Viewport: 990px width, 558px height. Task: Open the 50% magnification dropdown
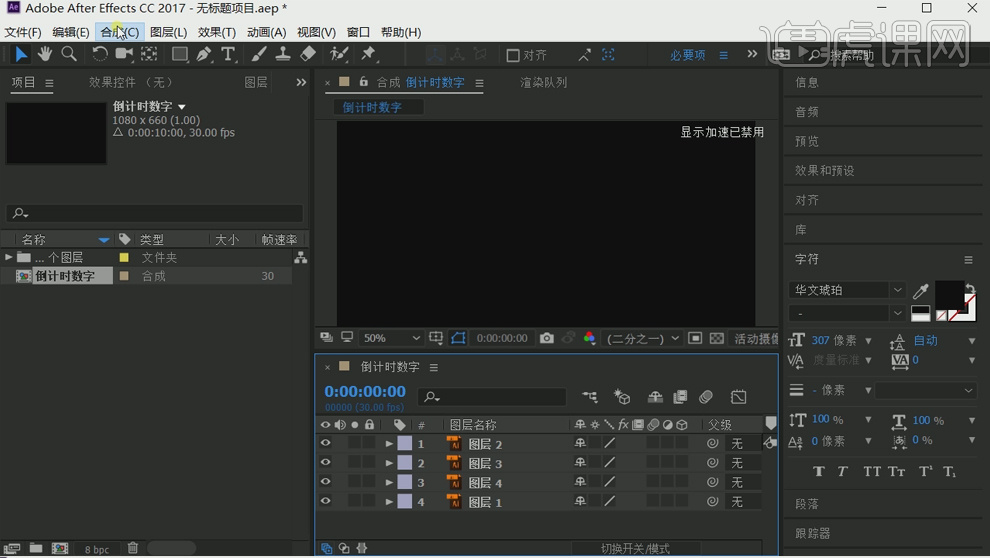390,339
